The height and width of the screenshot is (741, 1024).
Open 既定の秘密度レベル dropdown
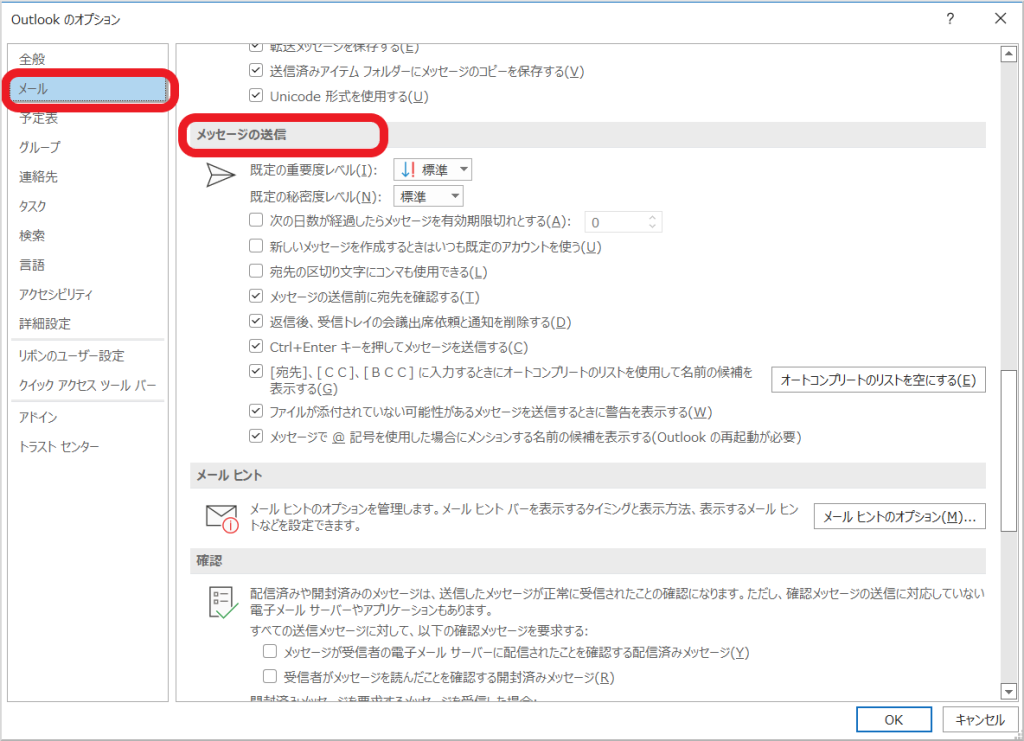[x=428, y=196]
